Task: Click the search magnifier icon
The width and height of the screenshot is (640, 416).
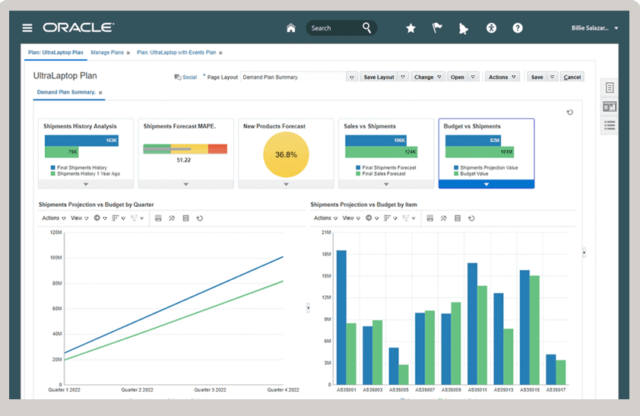Action: 367,28
